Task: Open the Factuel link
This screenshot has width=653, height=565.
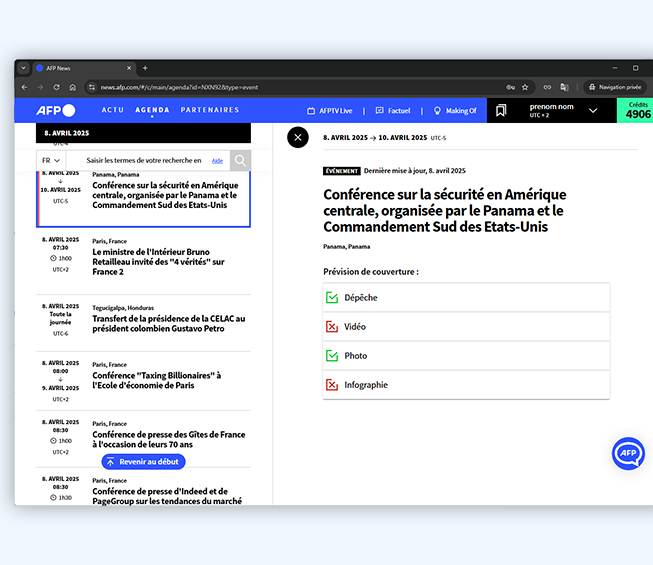Action: (393, 111)
